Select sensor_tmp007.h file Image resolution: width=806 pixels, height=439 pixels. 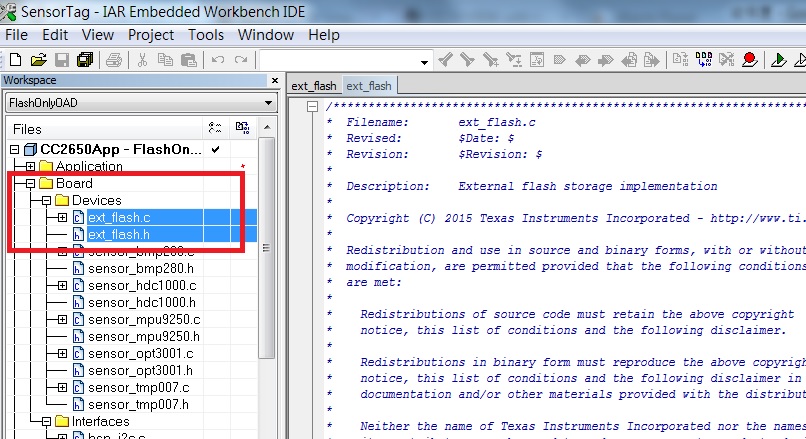coord(138,404)
